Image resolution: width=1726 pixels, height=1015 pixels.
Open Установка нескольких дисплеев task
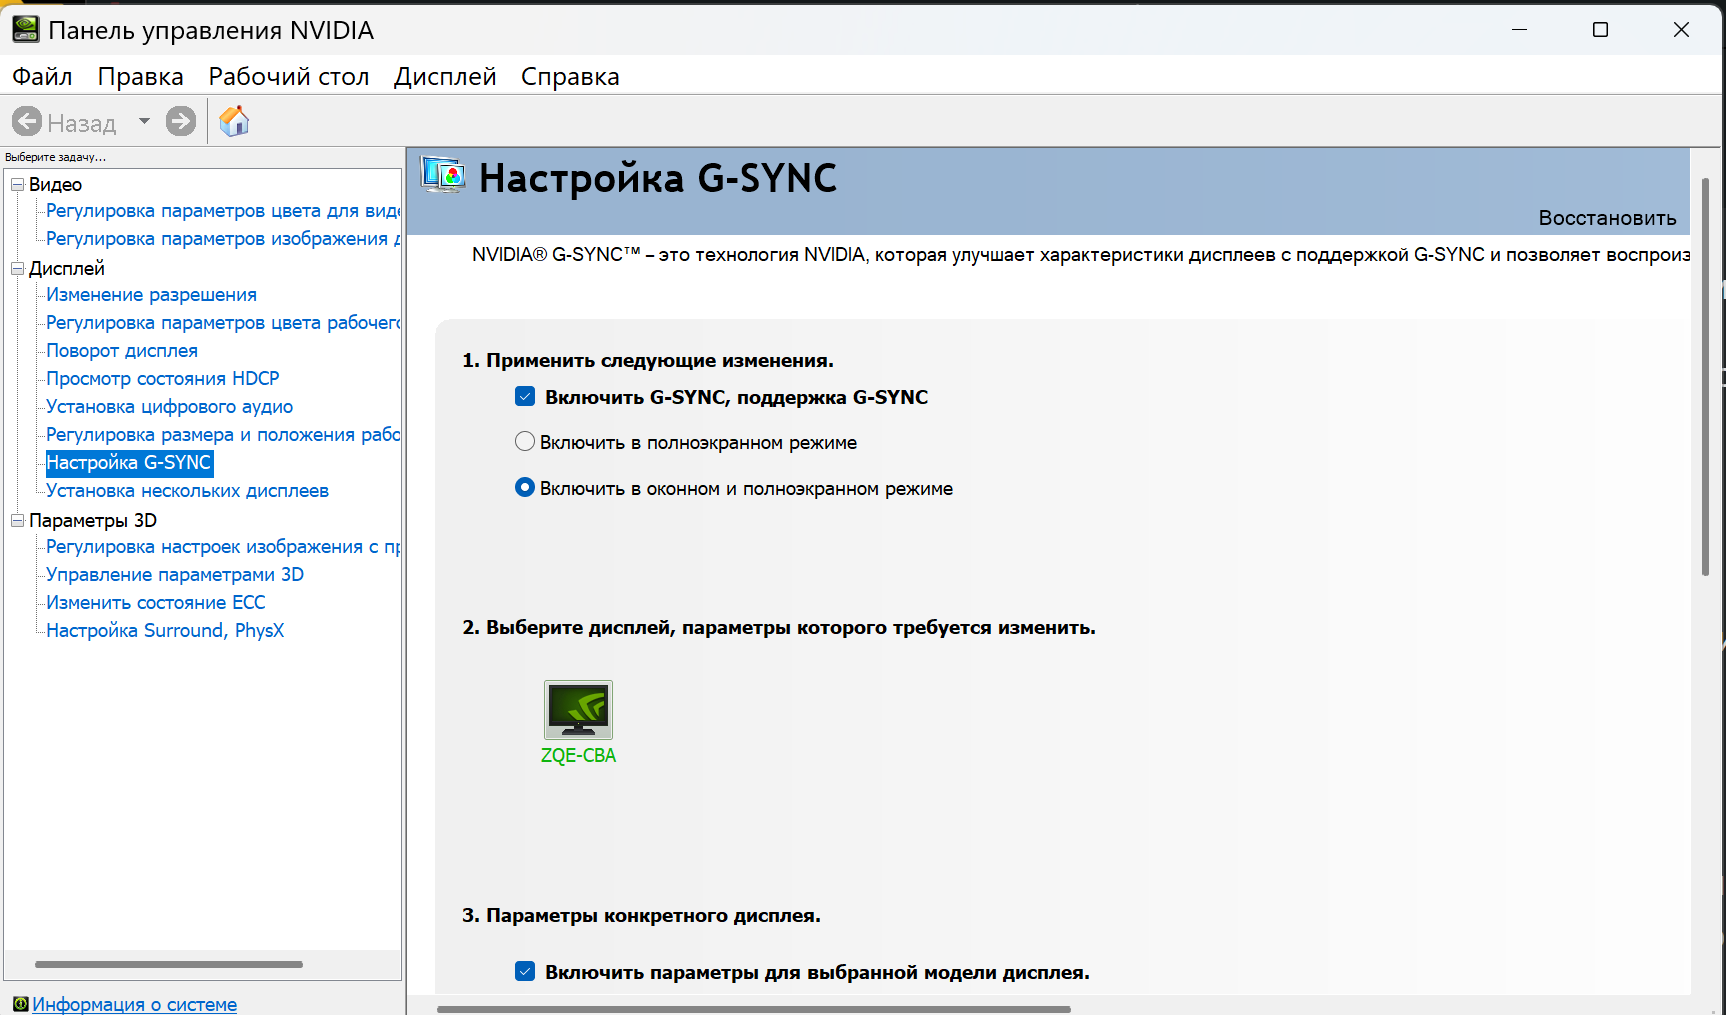(x=187, y=491)
